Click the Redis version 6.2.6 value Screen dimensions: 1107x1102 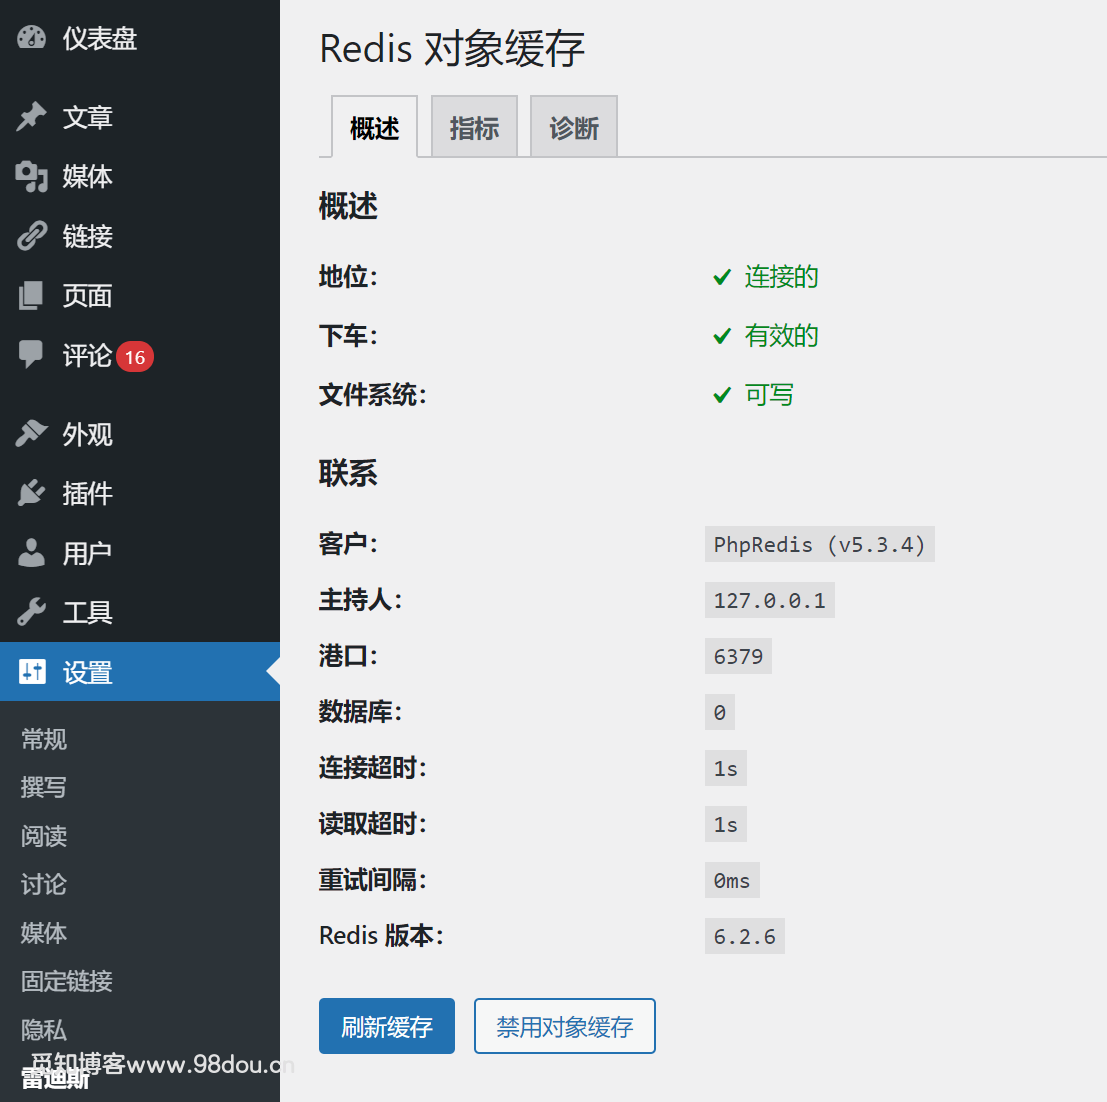click(745, 936)
